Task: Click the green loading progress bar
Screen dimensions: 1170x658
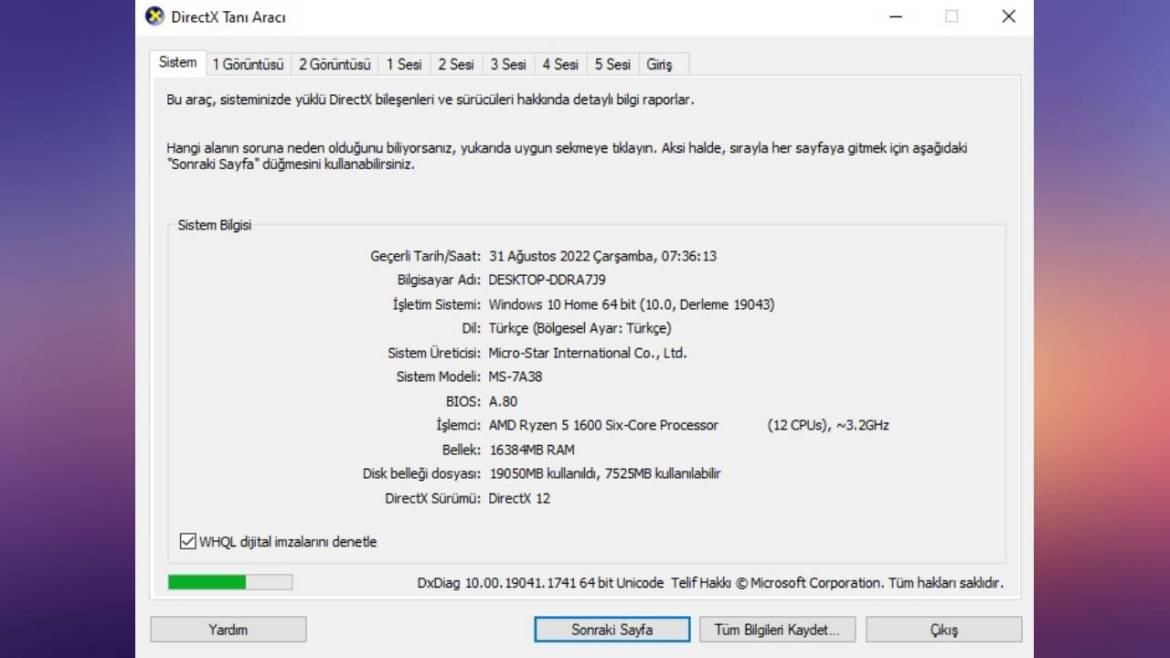Action: (x=230, y=582)
